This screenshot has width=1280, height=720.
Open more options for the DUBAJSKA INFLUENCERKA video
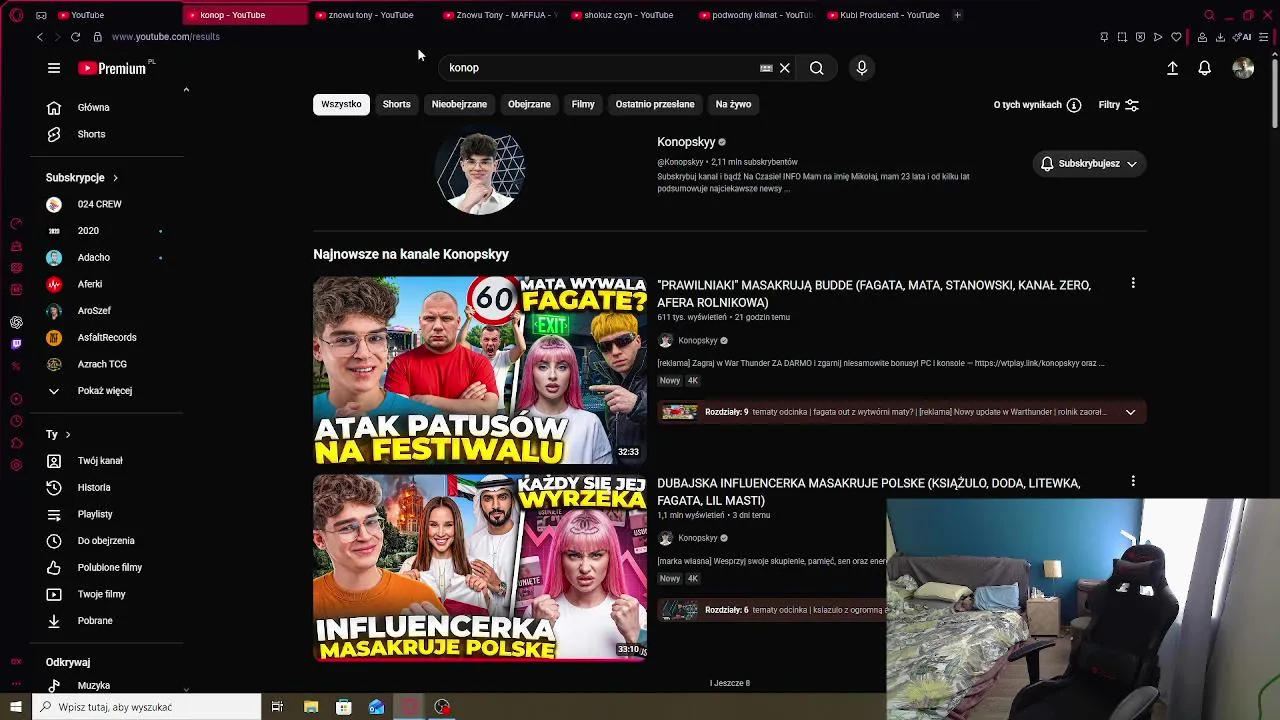tap(1133, 482)
